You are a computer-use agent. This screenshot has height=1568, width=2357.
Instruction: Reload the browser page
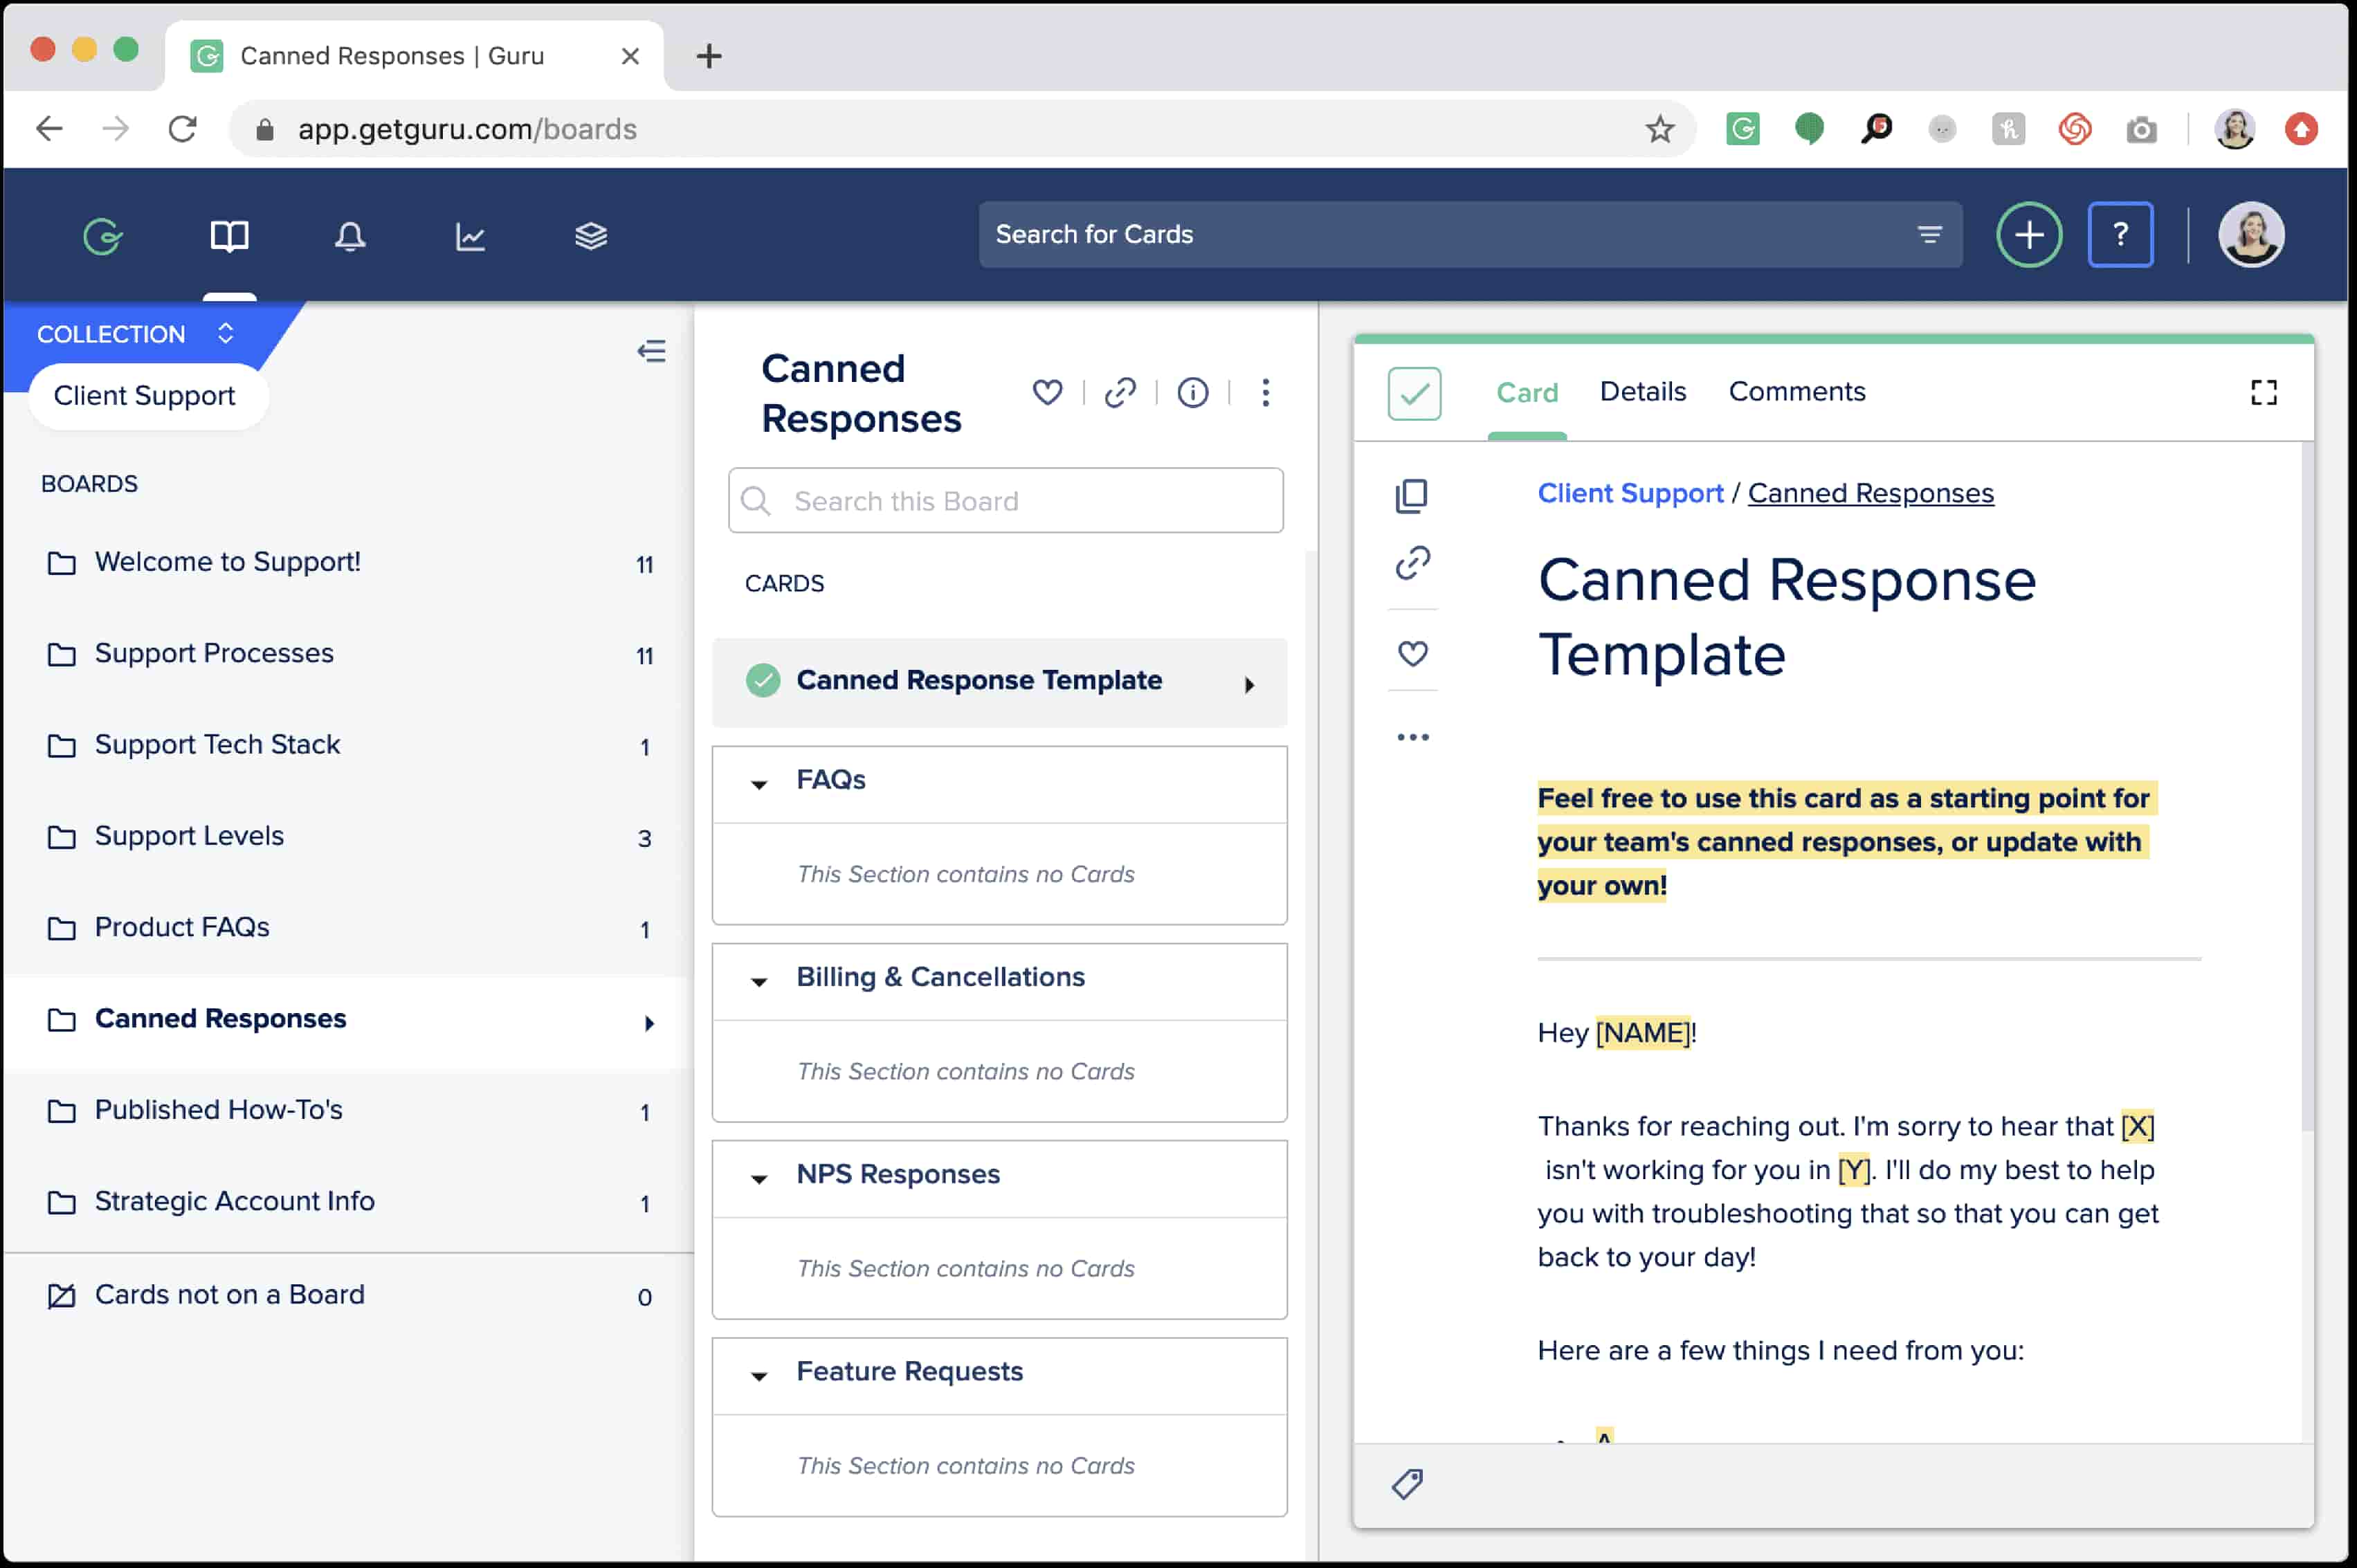[182, 129]
